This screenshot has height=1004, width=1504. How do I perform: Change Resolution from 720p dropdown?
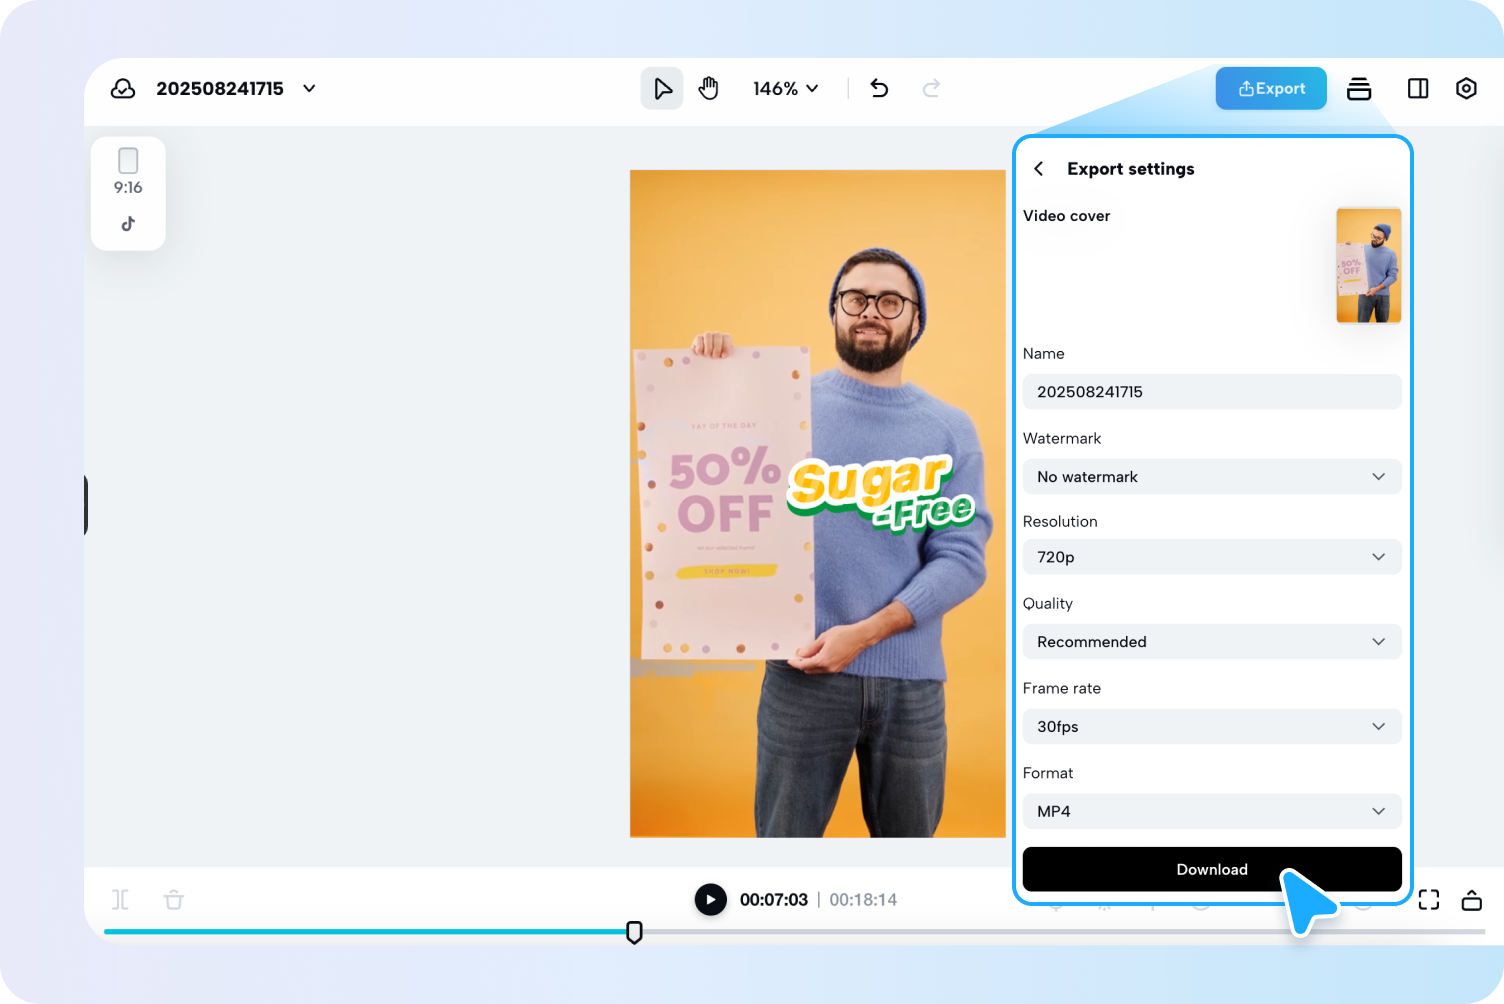click(x=1211, y=557)
